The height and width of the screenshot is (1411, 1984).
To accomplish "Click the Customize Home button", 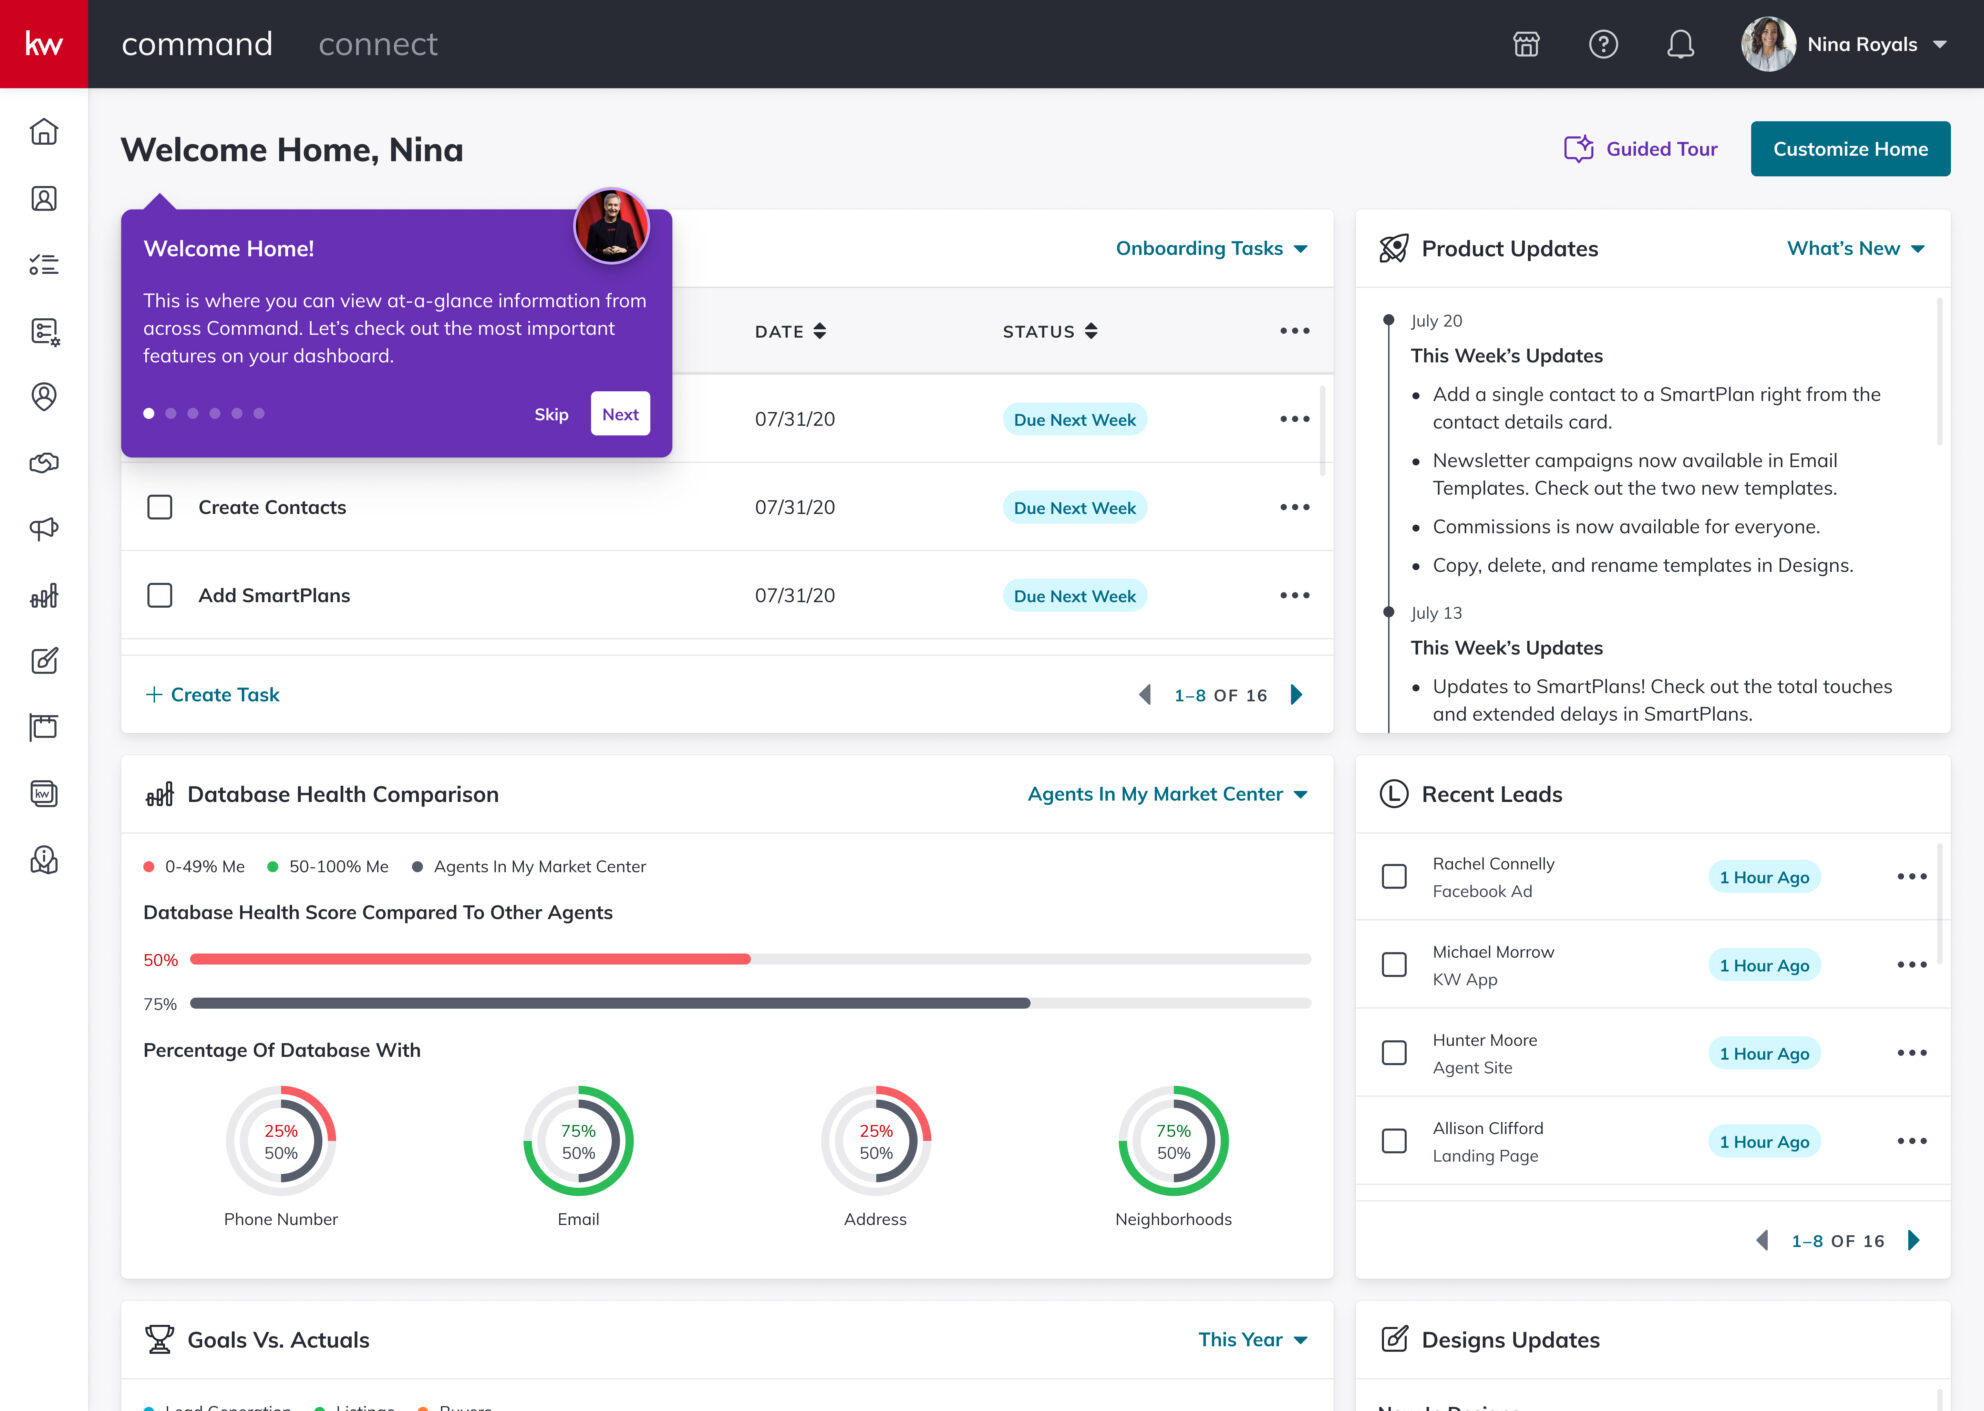I will tap(1850, 148).
